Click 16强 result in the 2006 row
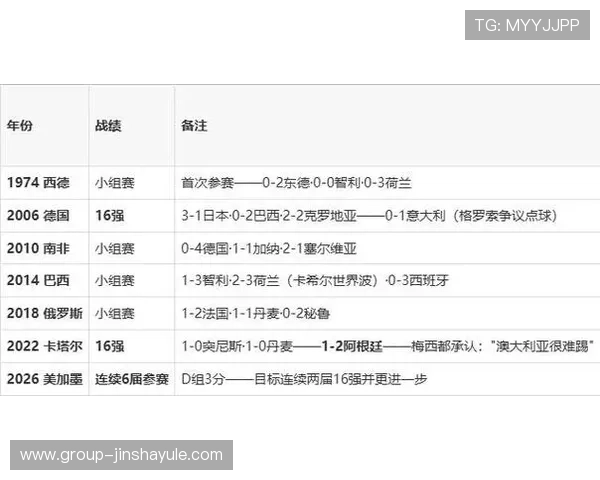The image size is (600, 480). 109,216
